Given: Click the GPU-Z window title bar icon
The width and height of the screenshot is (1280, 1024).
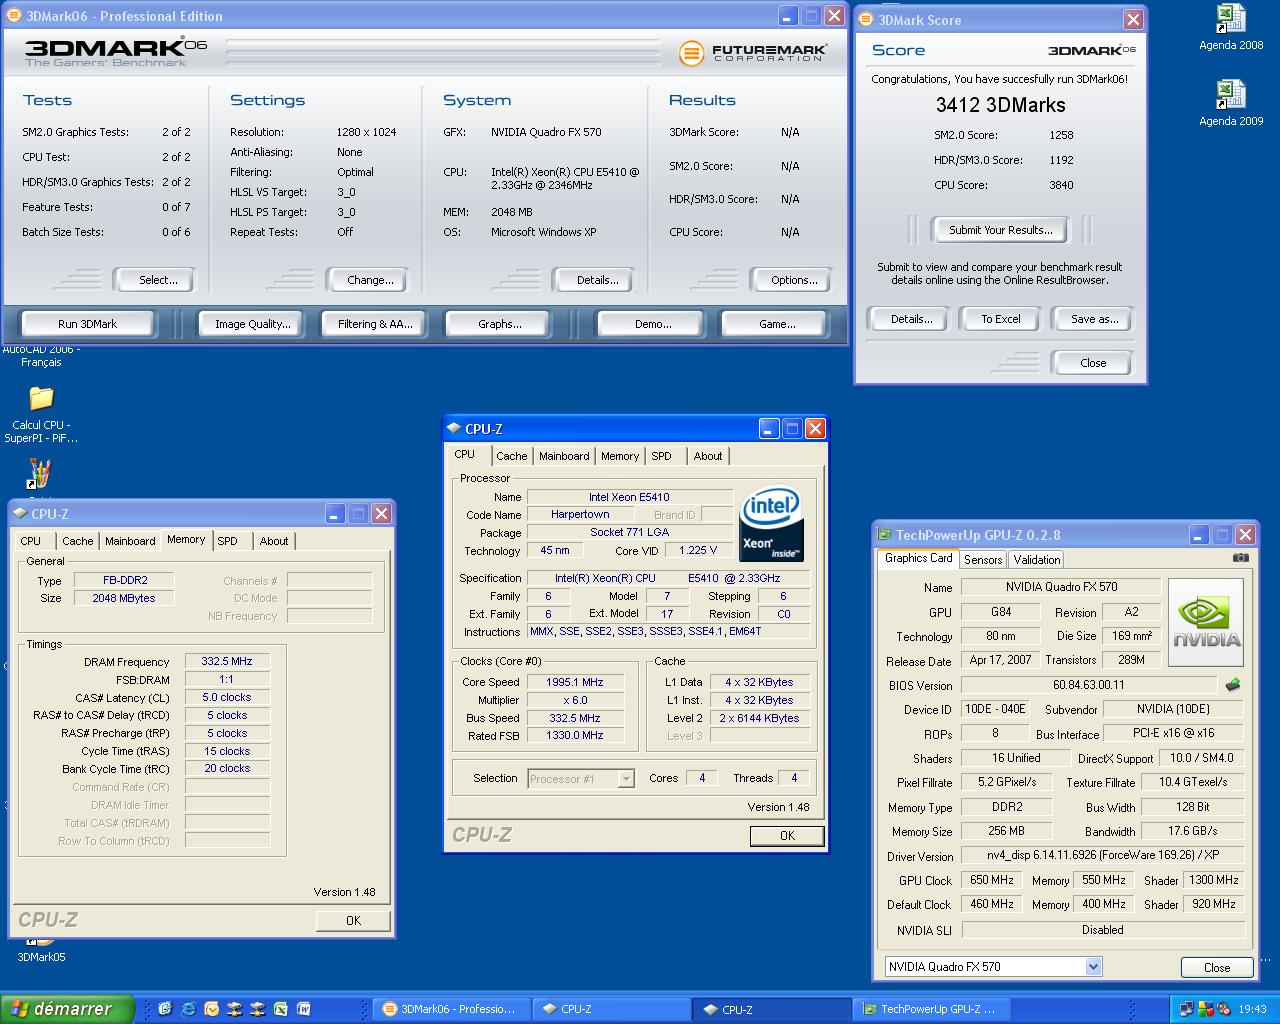Looking at the screenshot, I should click(884, 534).
